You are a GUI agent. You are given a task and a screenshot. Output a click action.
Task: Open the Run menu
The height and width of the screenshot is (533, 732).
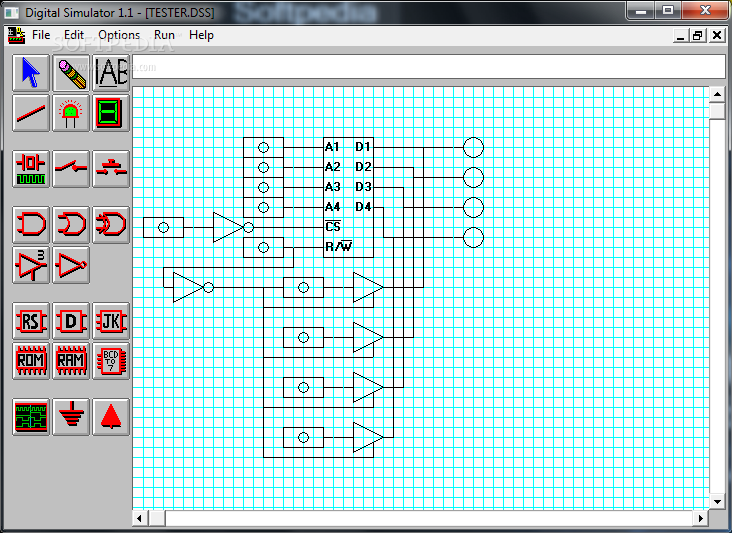click(x=164, y=35)
